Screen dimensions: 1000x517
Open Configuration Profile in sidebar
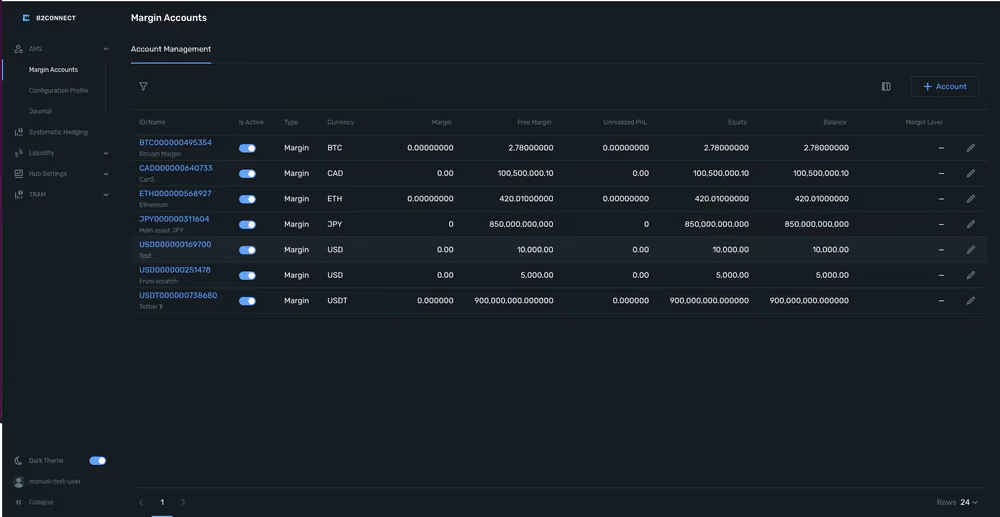(x=59, y=91)
